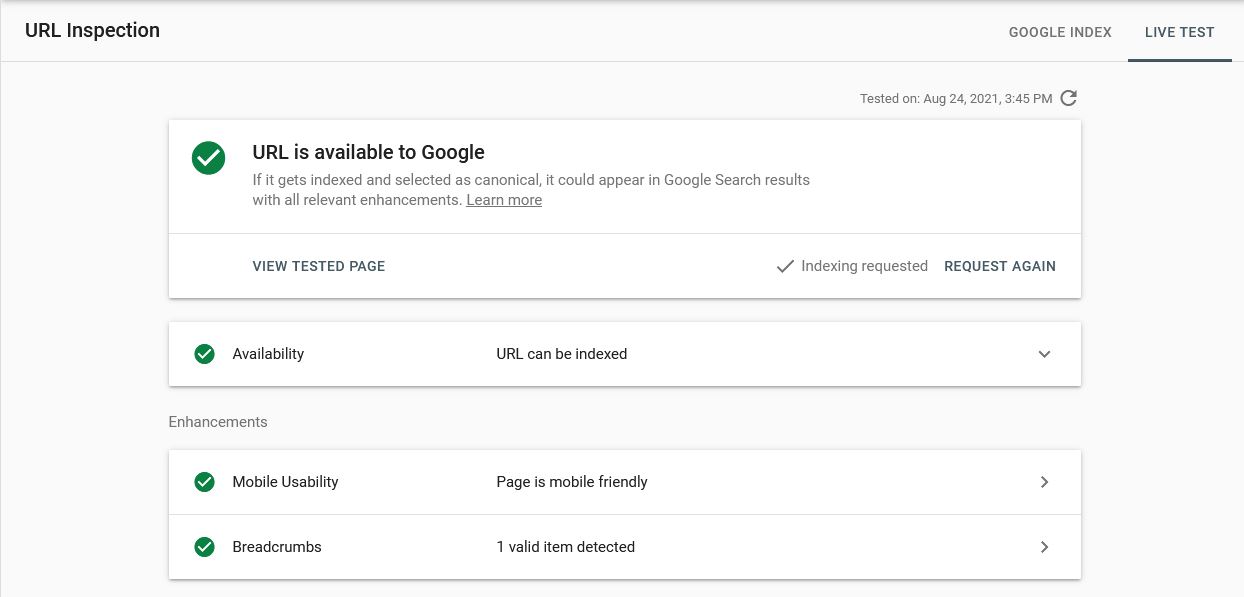Click the Tested on timestamp text
The width and height of the screenshot is (1244, 597).
point(955,98)
